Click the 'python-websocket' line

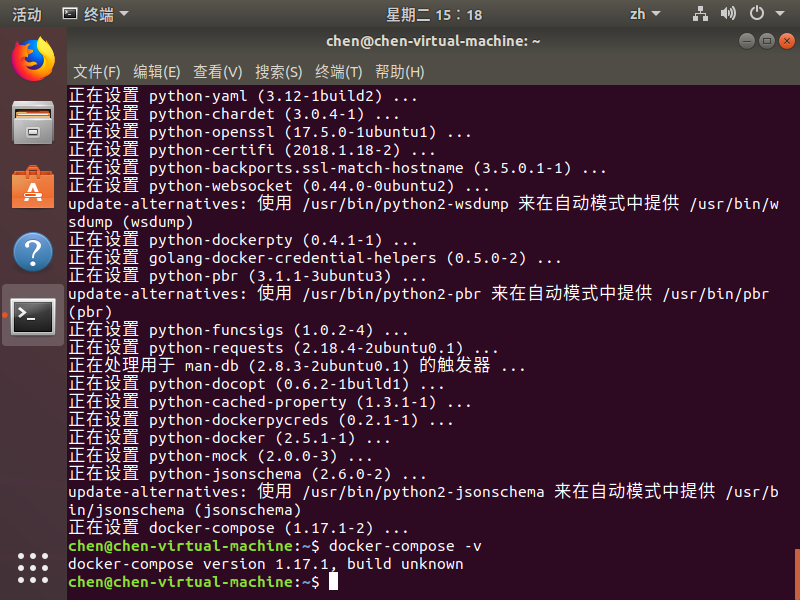tap(279, 186)
